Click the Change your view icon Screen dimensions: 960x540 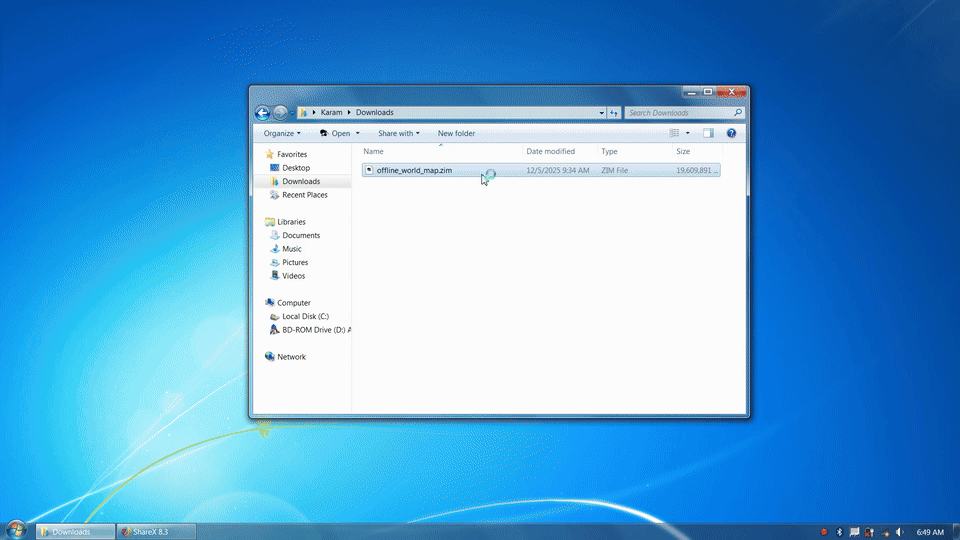pos(675,133)
